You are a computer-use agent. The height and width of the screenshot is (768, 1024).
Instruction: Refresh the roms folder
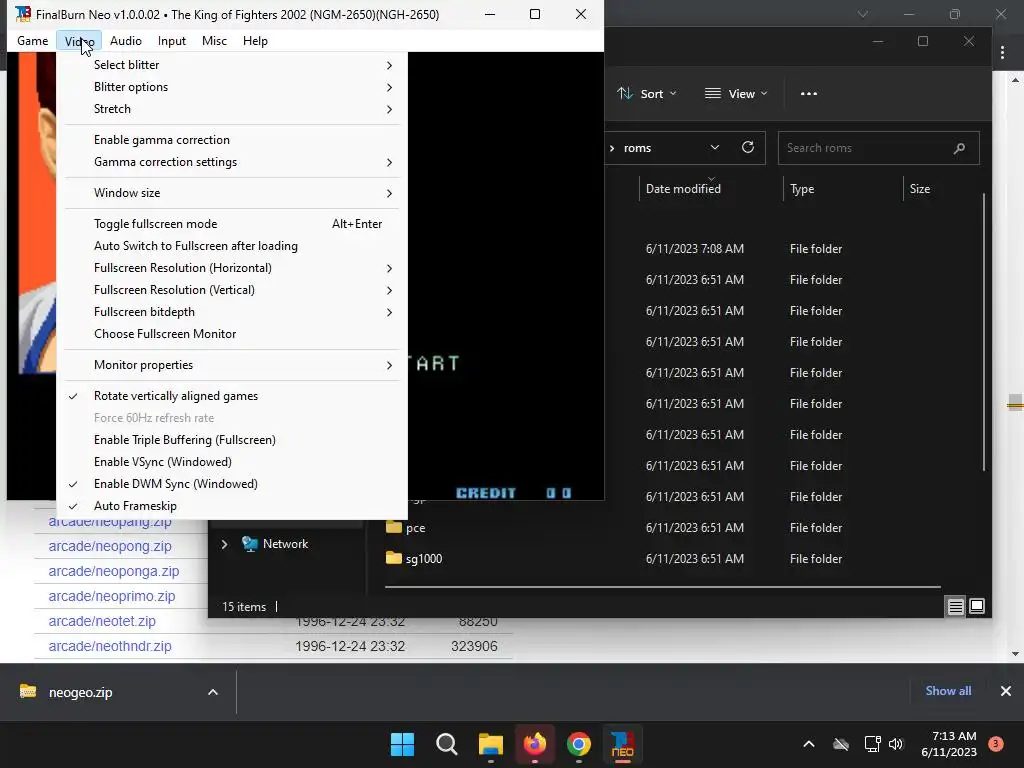[x=748, y=148]
